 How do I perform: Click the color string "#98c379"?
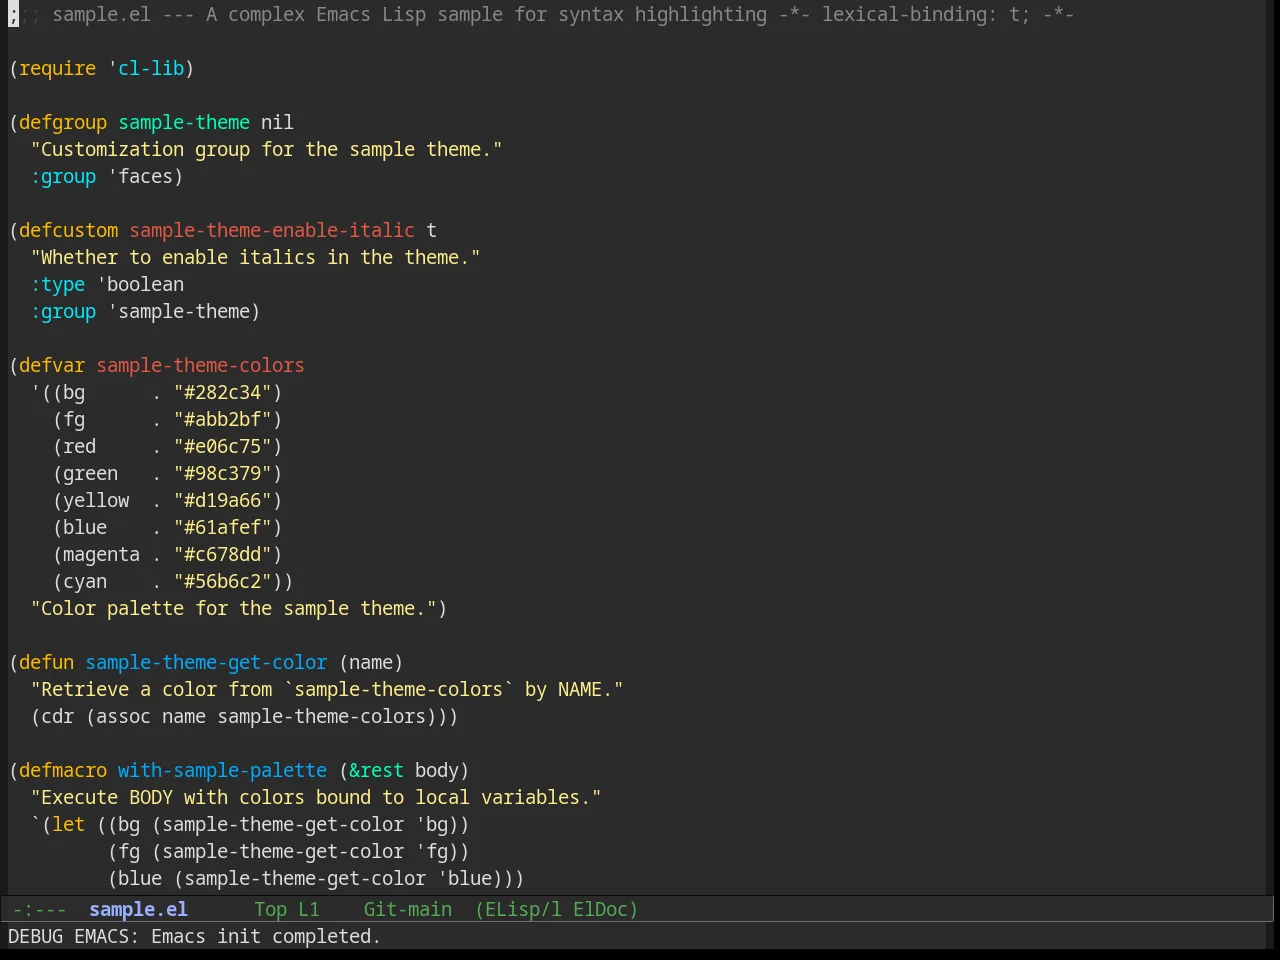(x=222, y=473)
